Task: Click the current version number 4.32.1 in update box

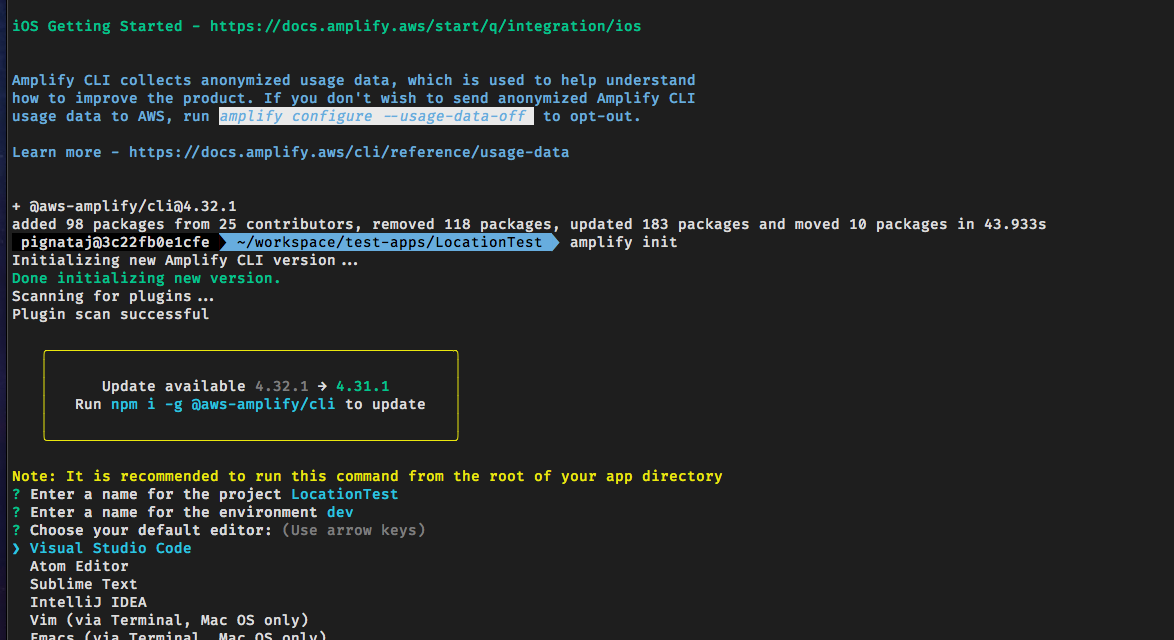Action: [x=282, y=386]
